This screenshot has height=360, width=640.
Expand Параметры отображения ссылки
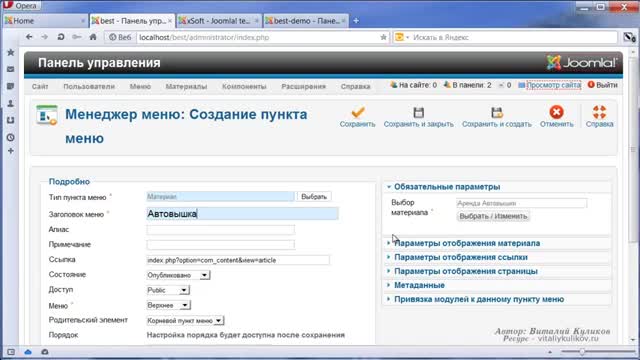click(461, 258)
